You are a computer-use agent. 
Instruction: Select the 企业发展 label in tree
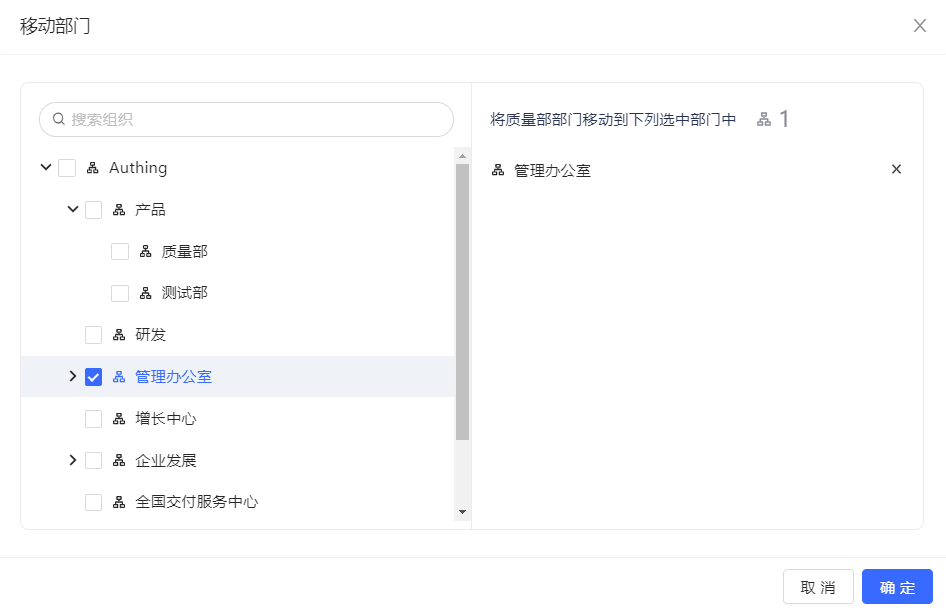coord(166,461)
